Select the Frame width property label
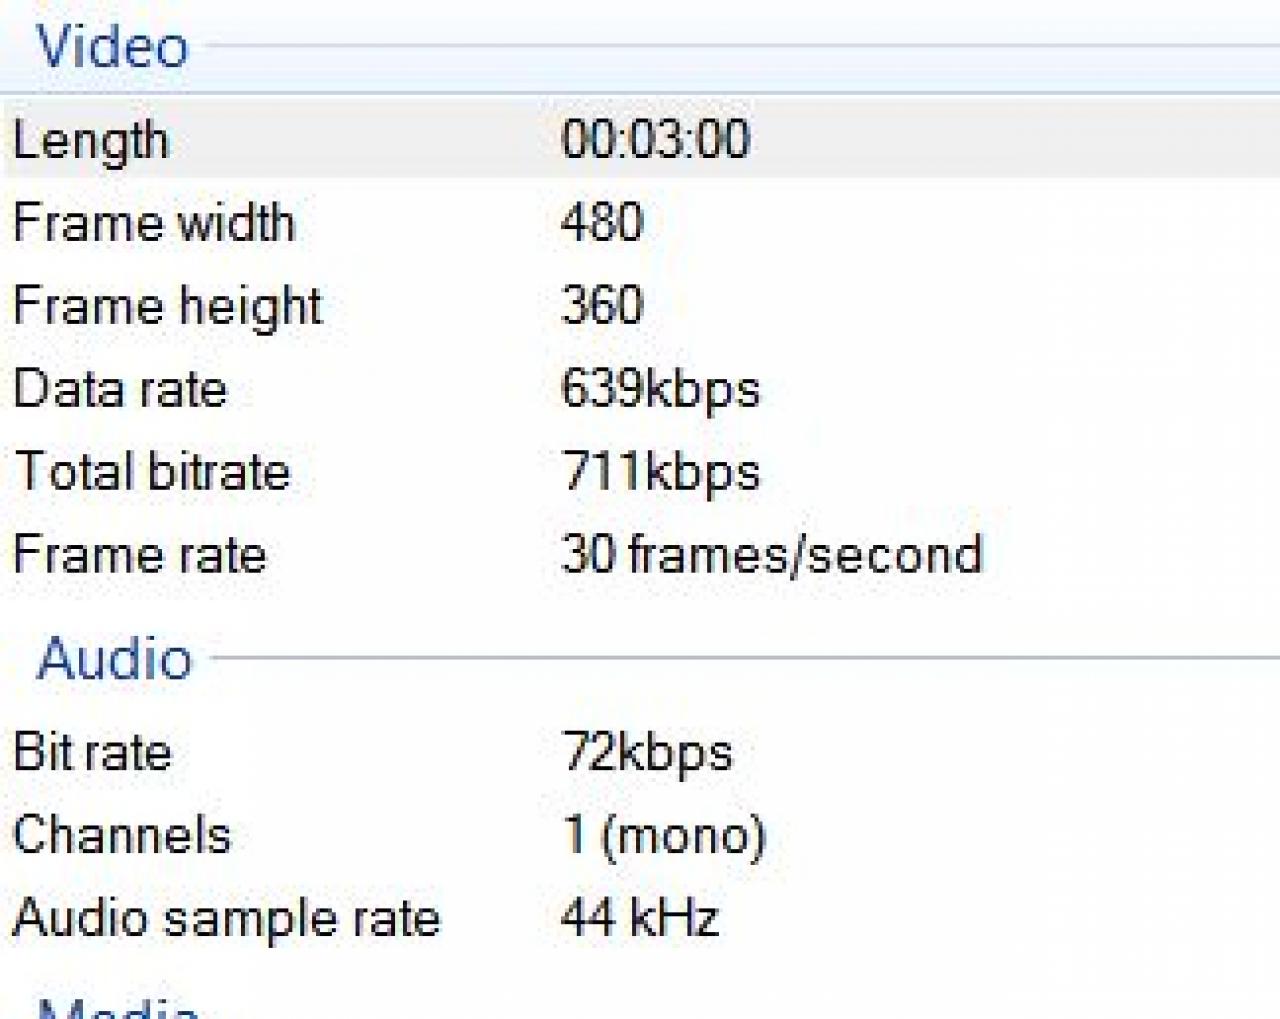Viewport: 1280px width, 1019px height. click(154, 222)
